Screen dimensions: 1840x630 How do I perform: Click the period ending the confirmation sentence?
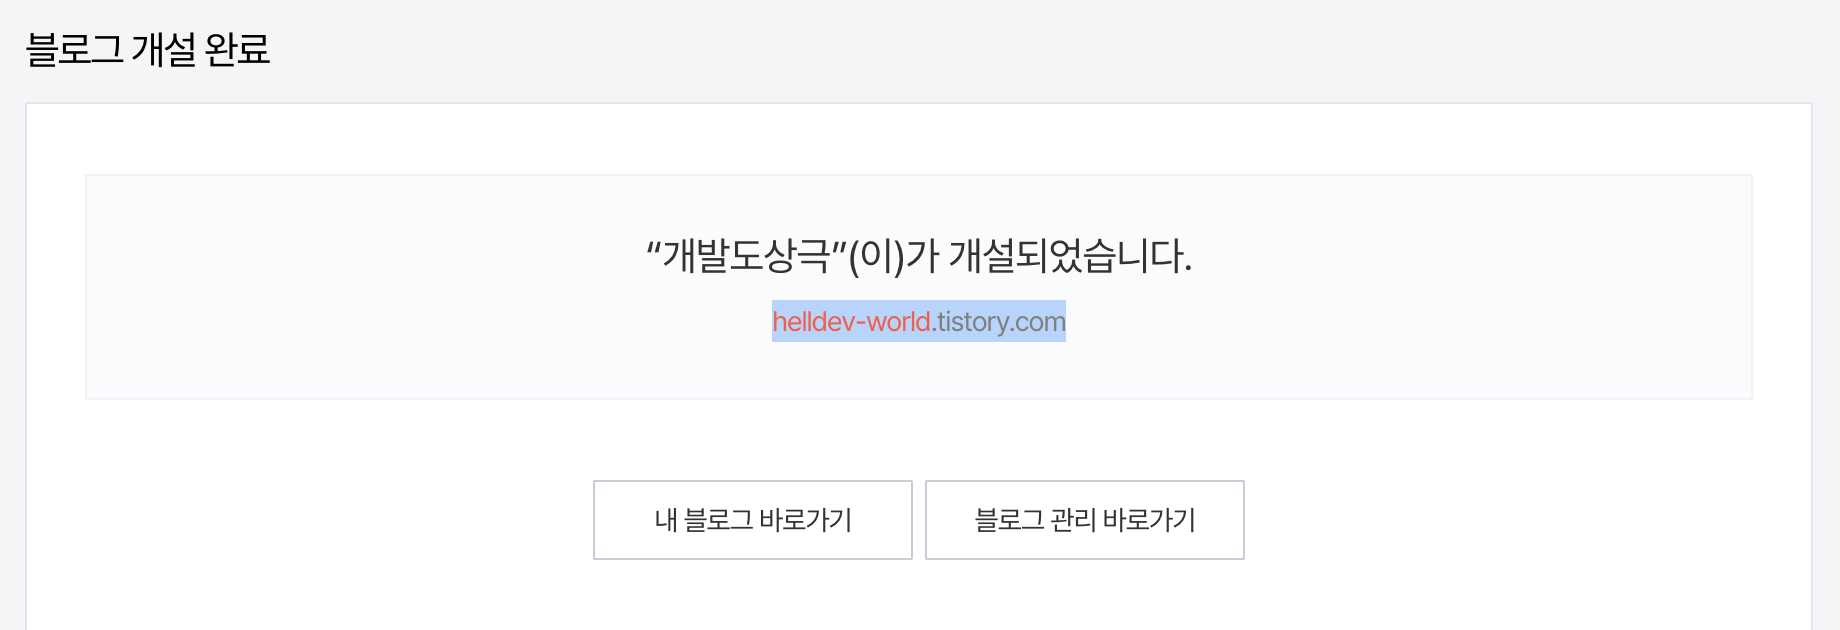tap(1188, 270)
